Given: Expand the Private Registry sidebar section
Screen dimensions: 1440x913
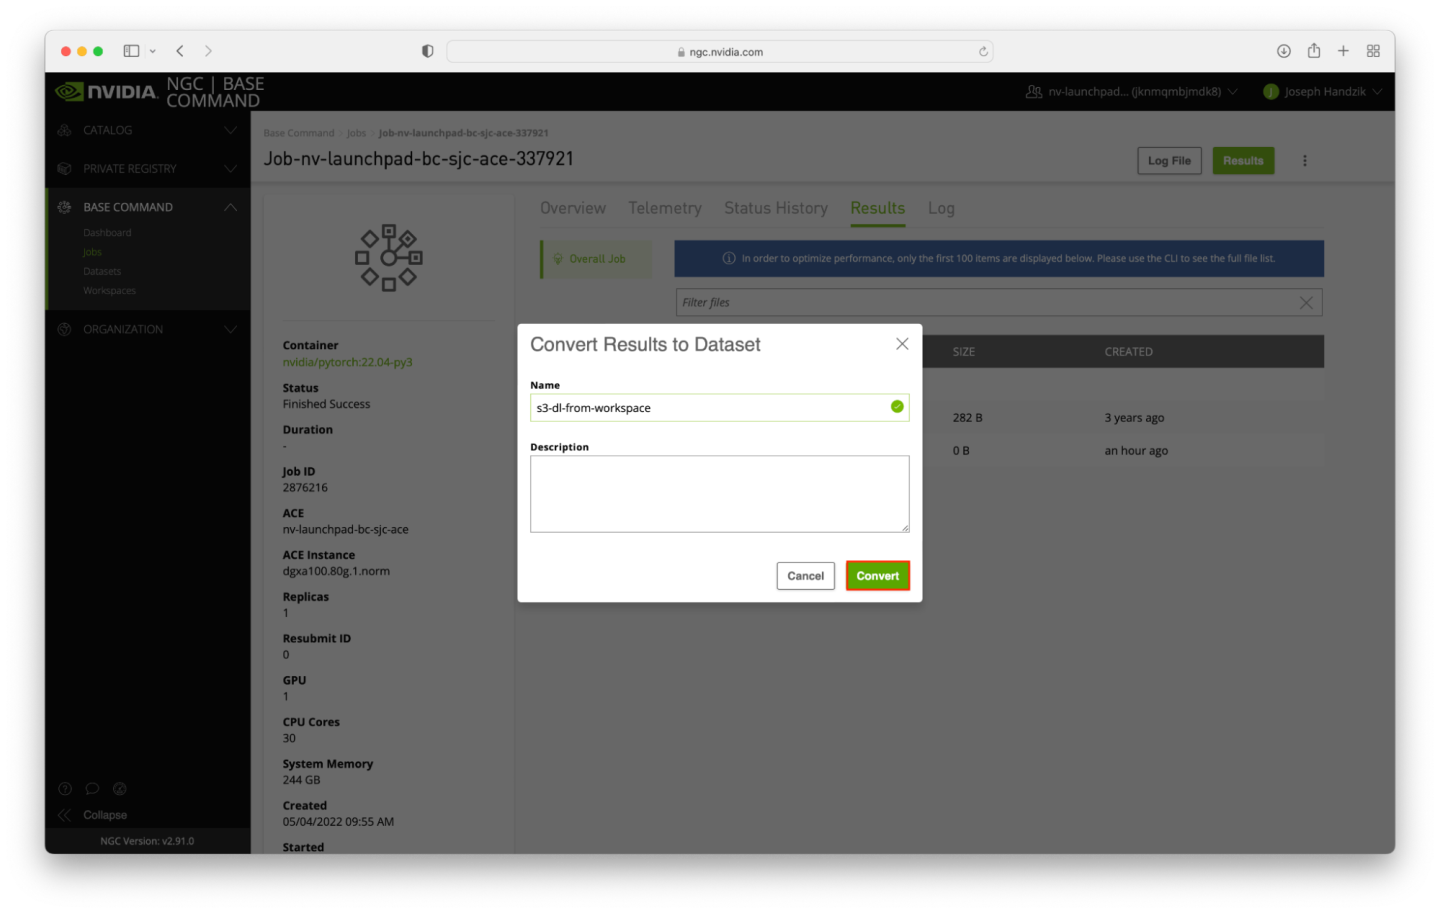Looking at the screenshot, I should (x=147, y=169).
